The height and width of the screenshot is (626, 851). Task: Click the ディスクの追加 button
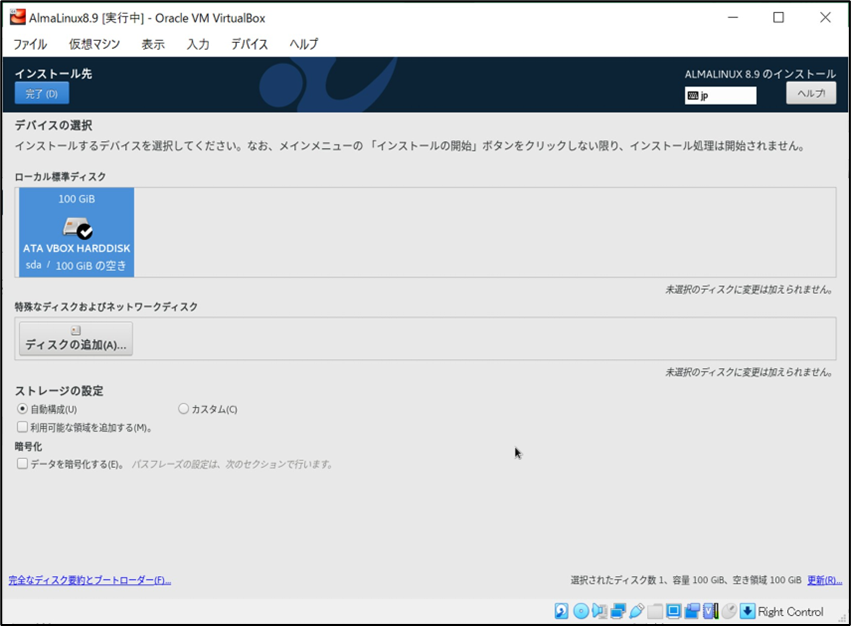[x=76, y=339]
